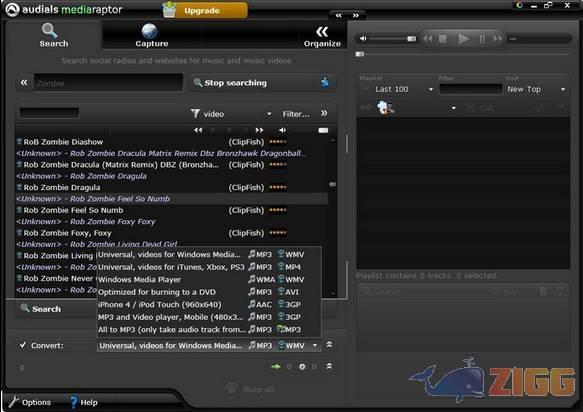The image size is (583, 412).
Task: Click rewind in results preview player
Action: pos(198,130)
